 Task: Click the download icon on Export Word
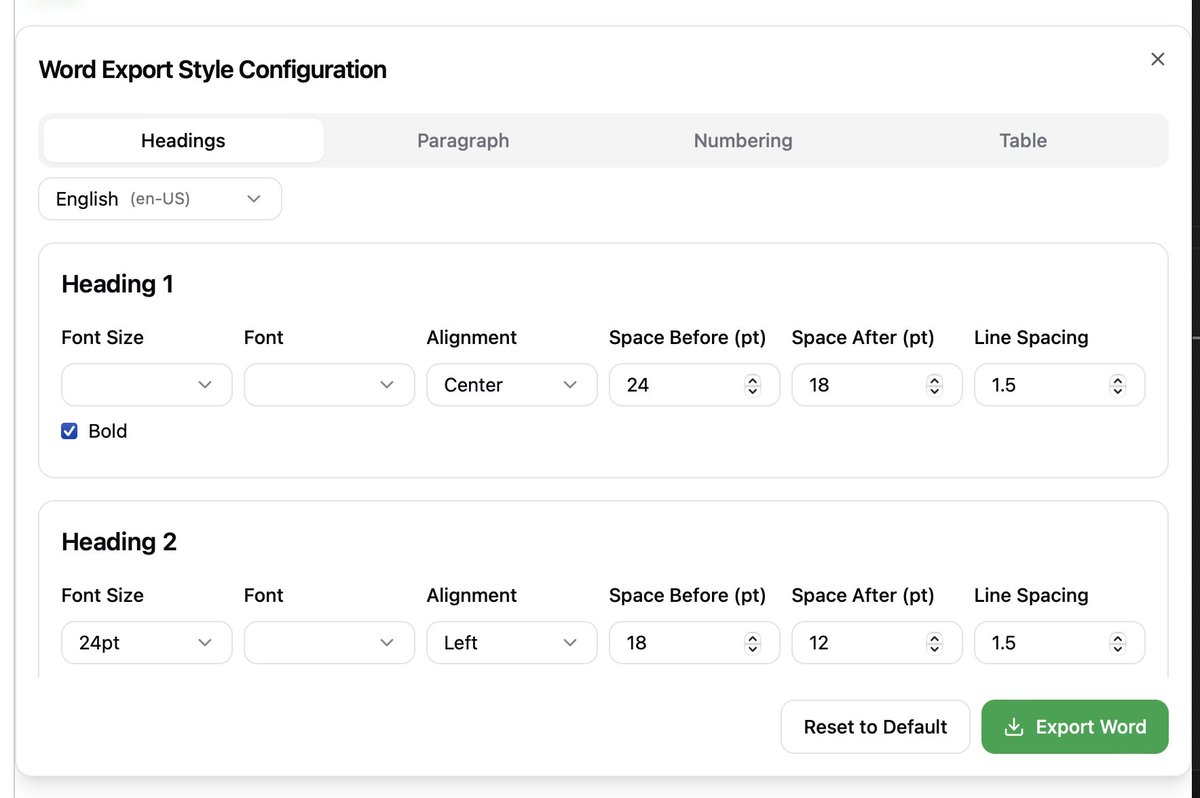[1014, 727]
